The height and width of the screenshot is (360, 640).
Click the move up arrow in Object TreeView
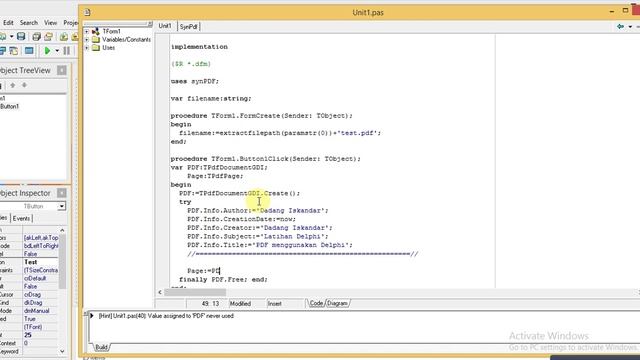[13, 85]
